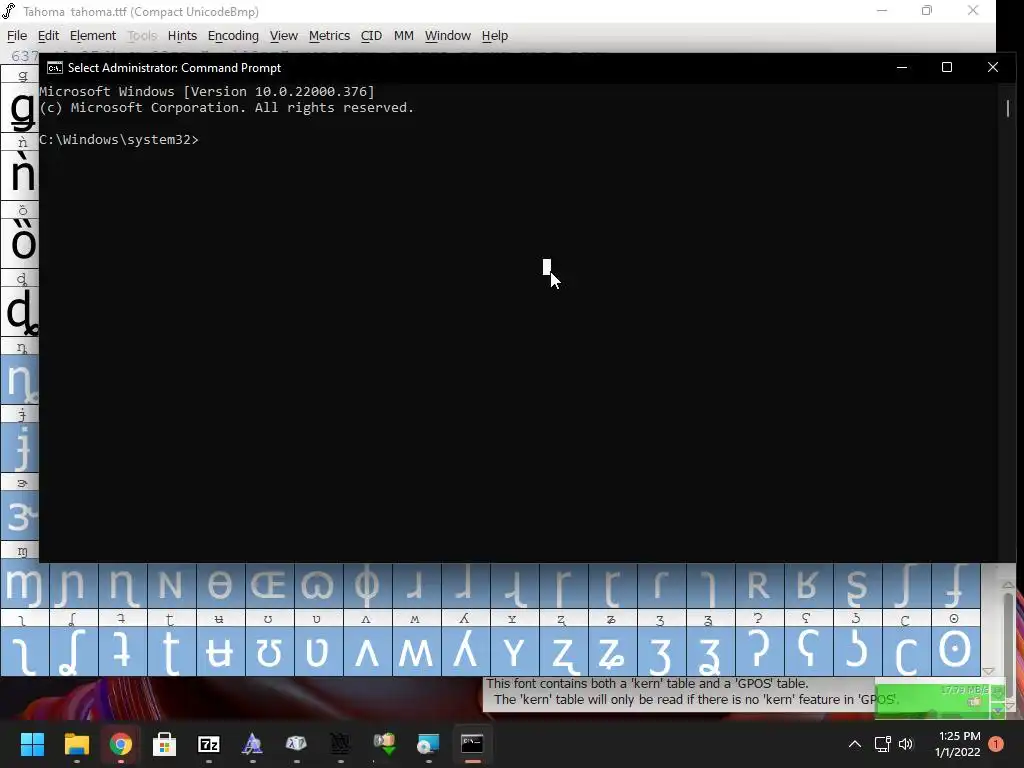The image size is (1024, 768).
Task: Open the Metrics menu in FontForge
Action: (329, 36)
